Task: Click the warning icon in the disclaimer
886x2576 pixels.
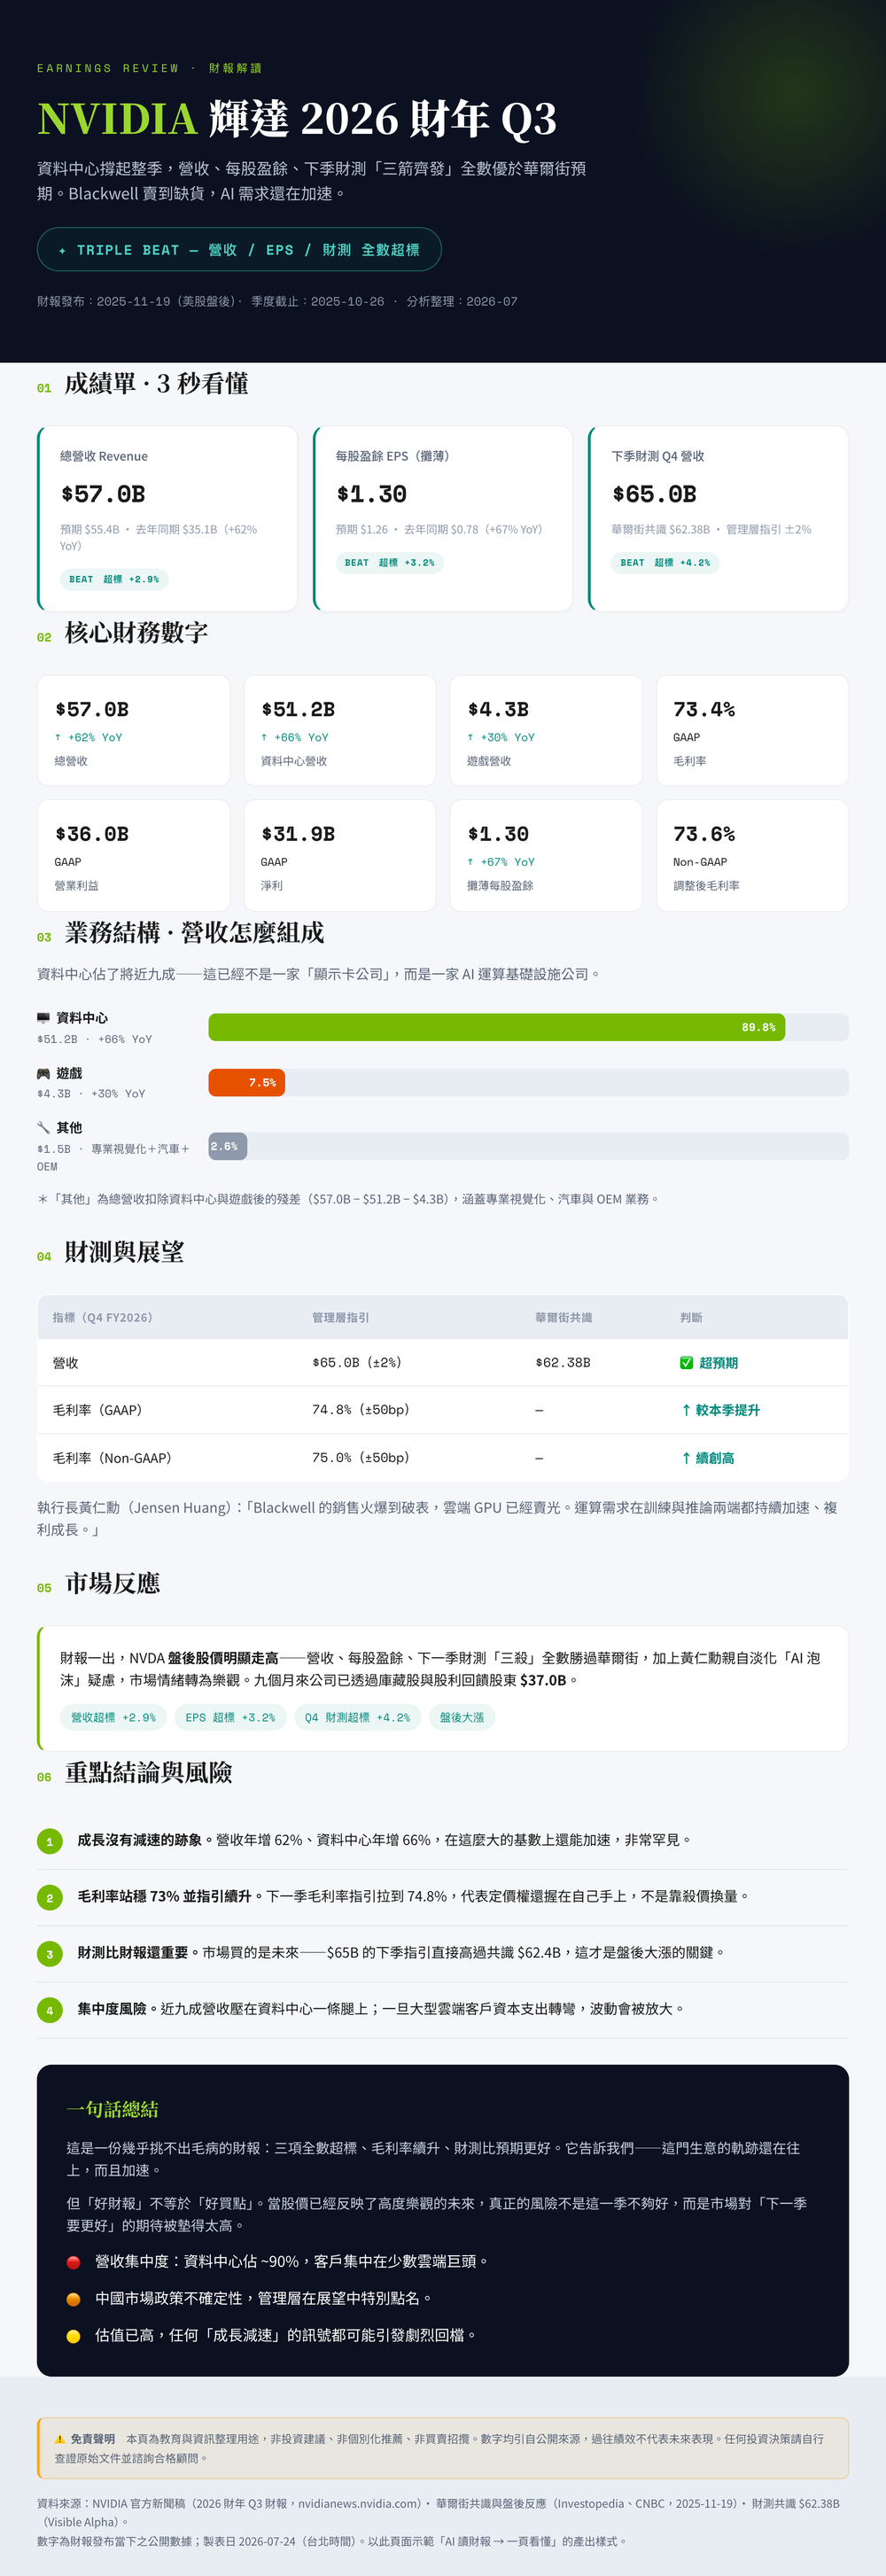Action: (60, 2439)
